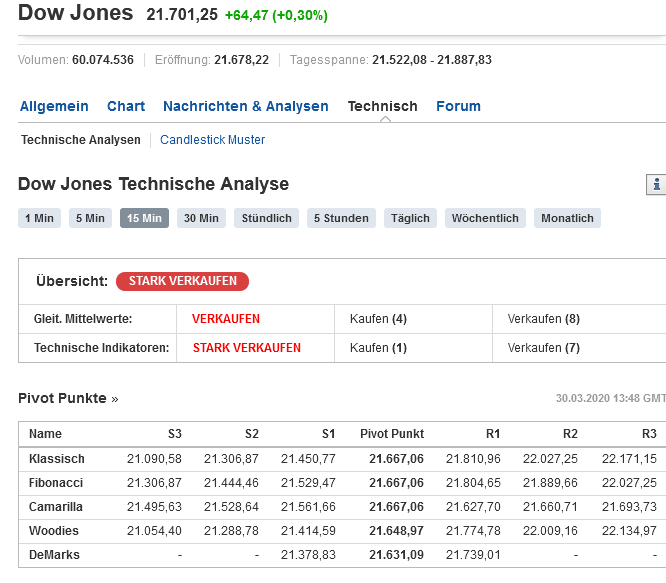666x583 pixels.
Task: Click the Fibonacci row name
Action: click(x=56, y=483)
